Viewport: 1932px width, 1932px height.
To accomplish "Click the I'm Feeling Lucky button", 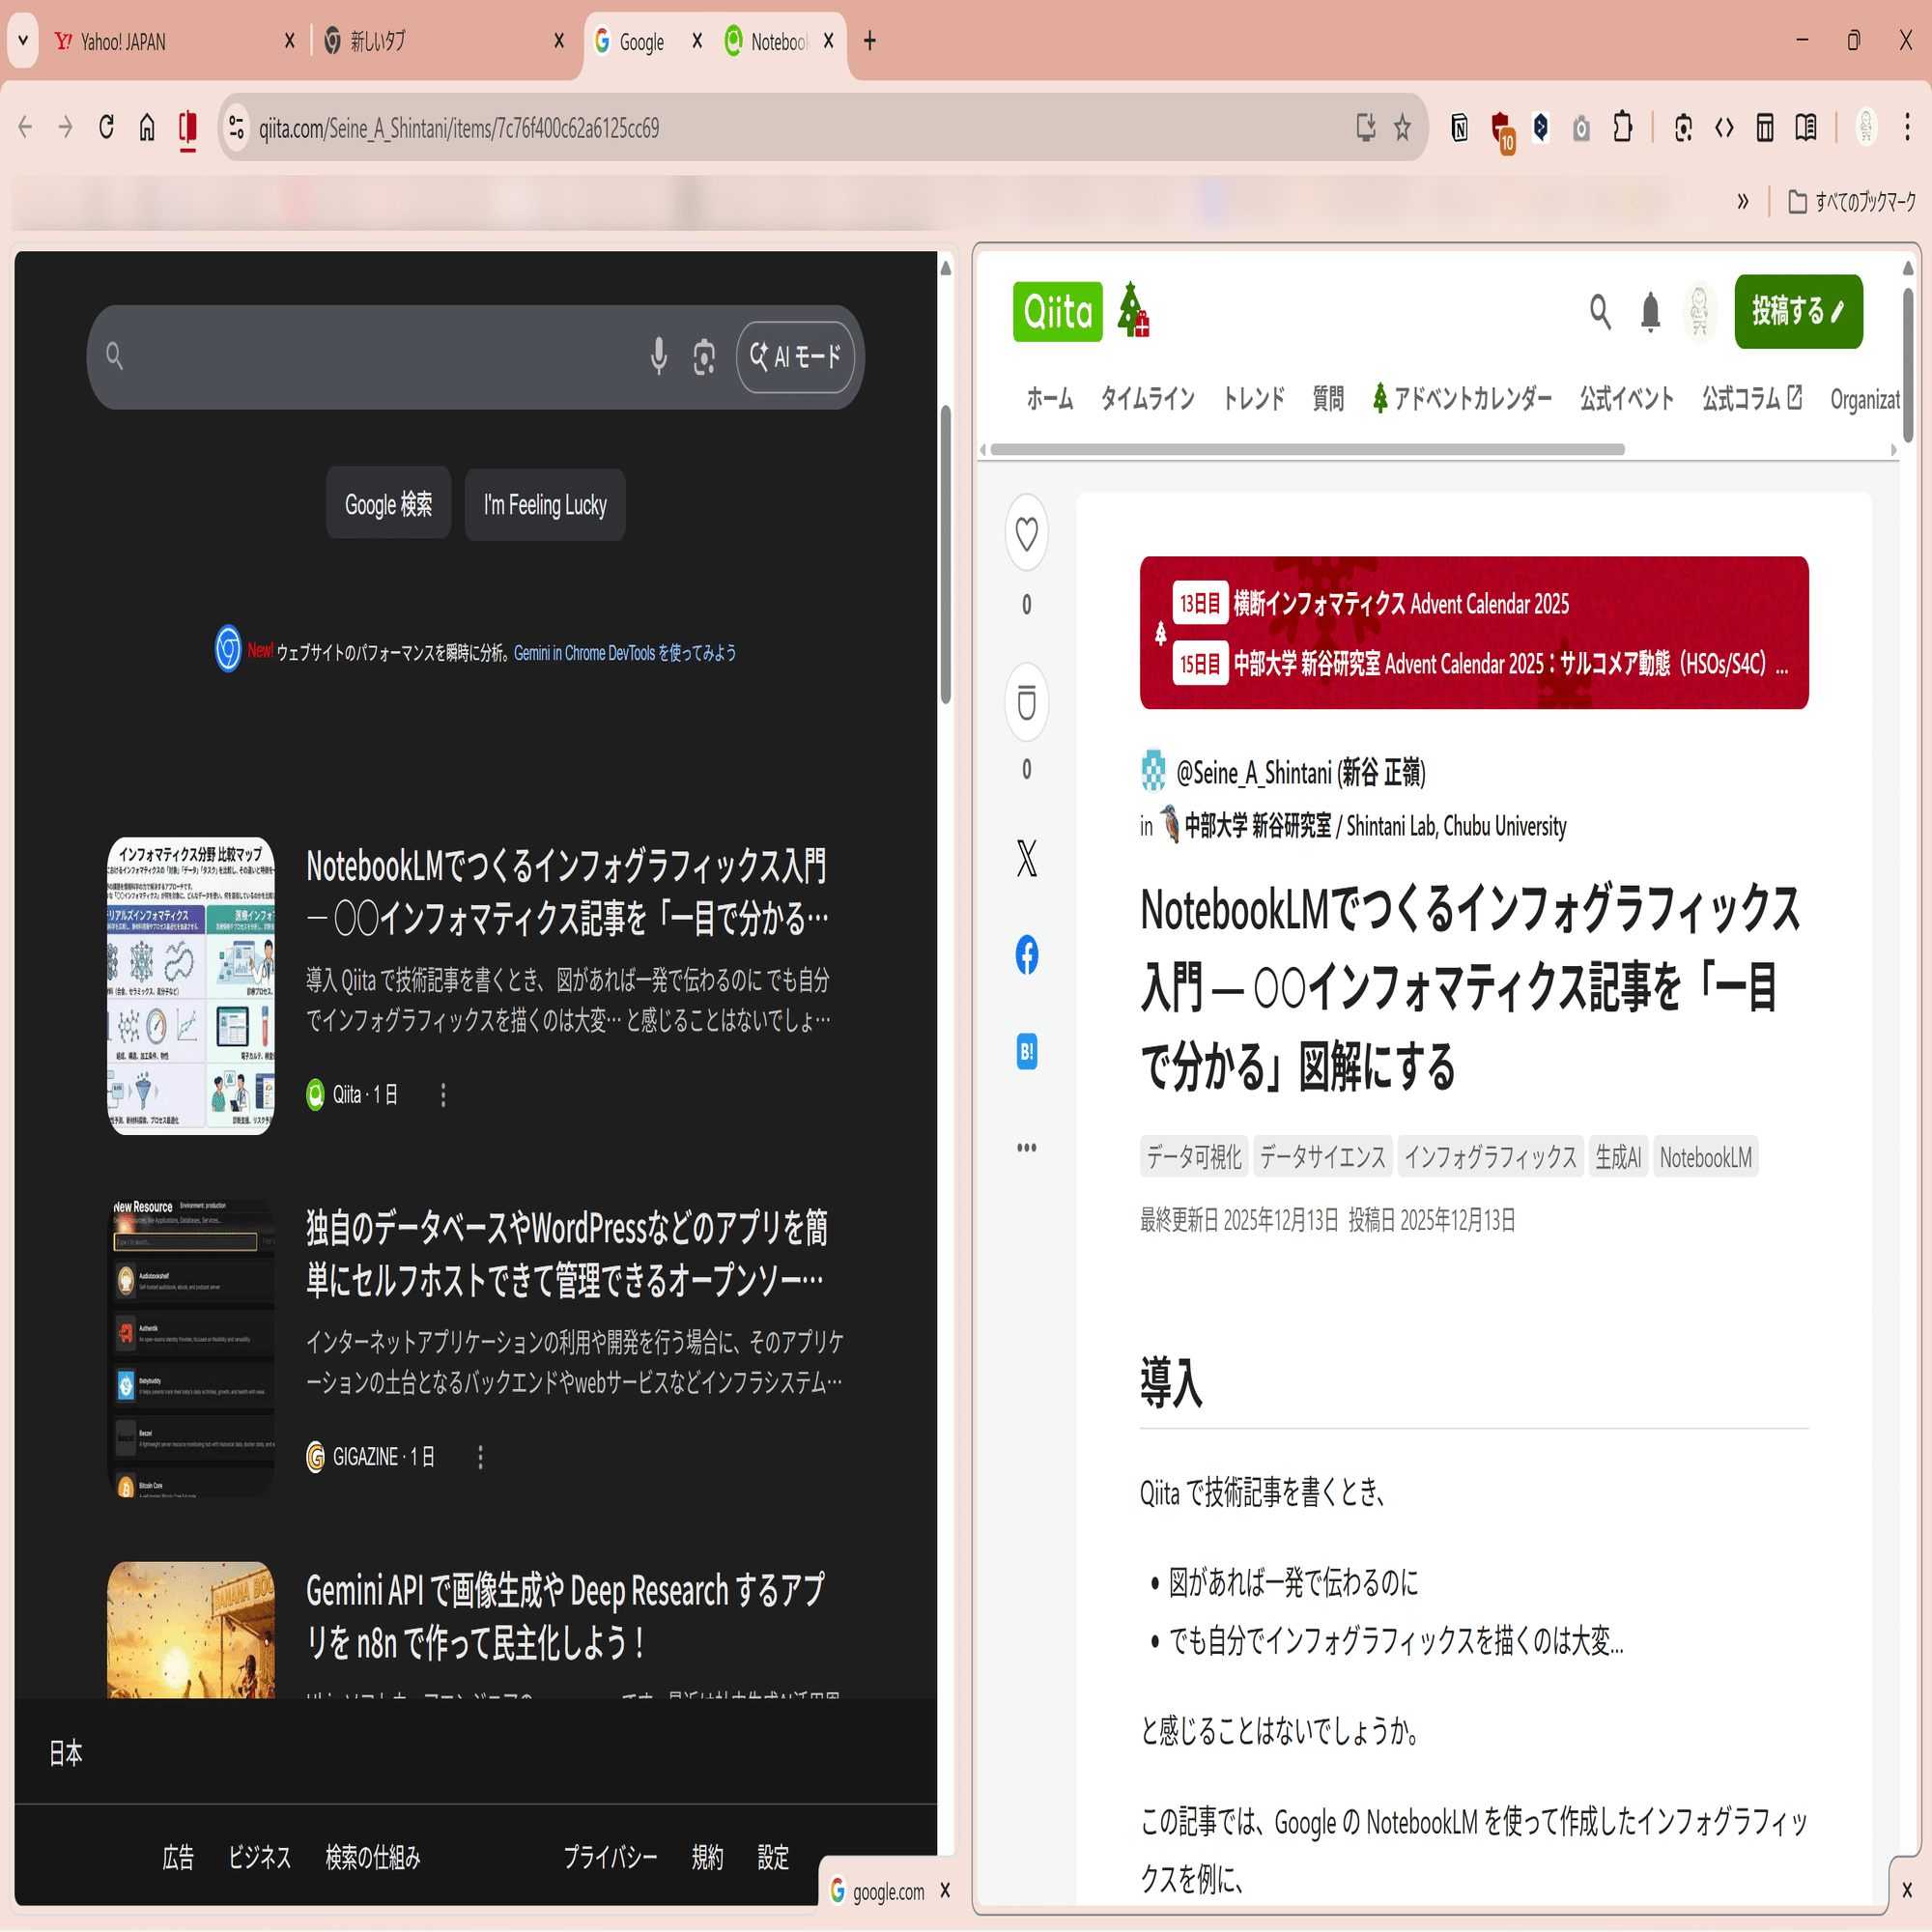I will [544, 504].
